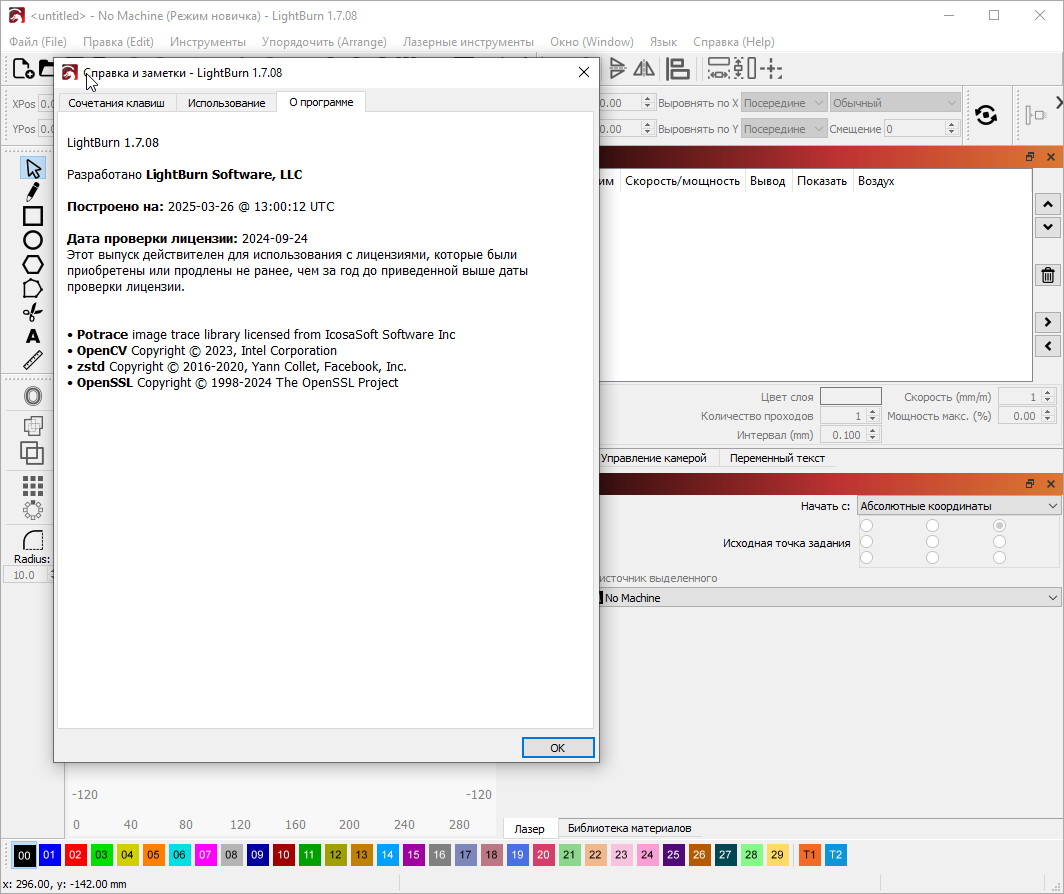The height and width of the screenshot is (894, 1064).
Task: Select the Rectangle drawing tool
Action: click(x=33, y=216)
